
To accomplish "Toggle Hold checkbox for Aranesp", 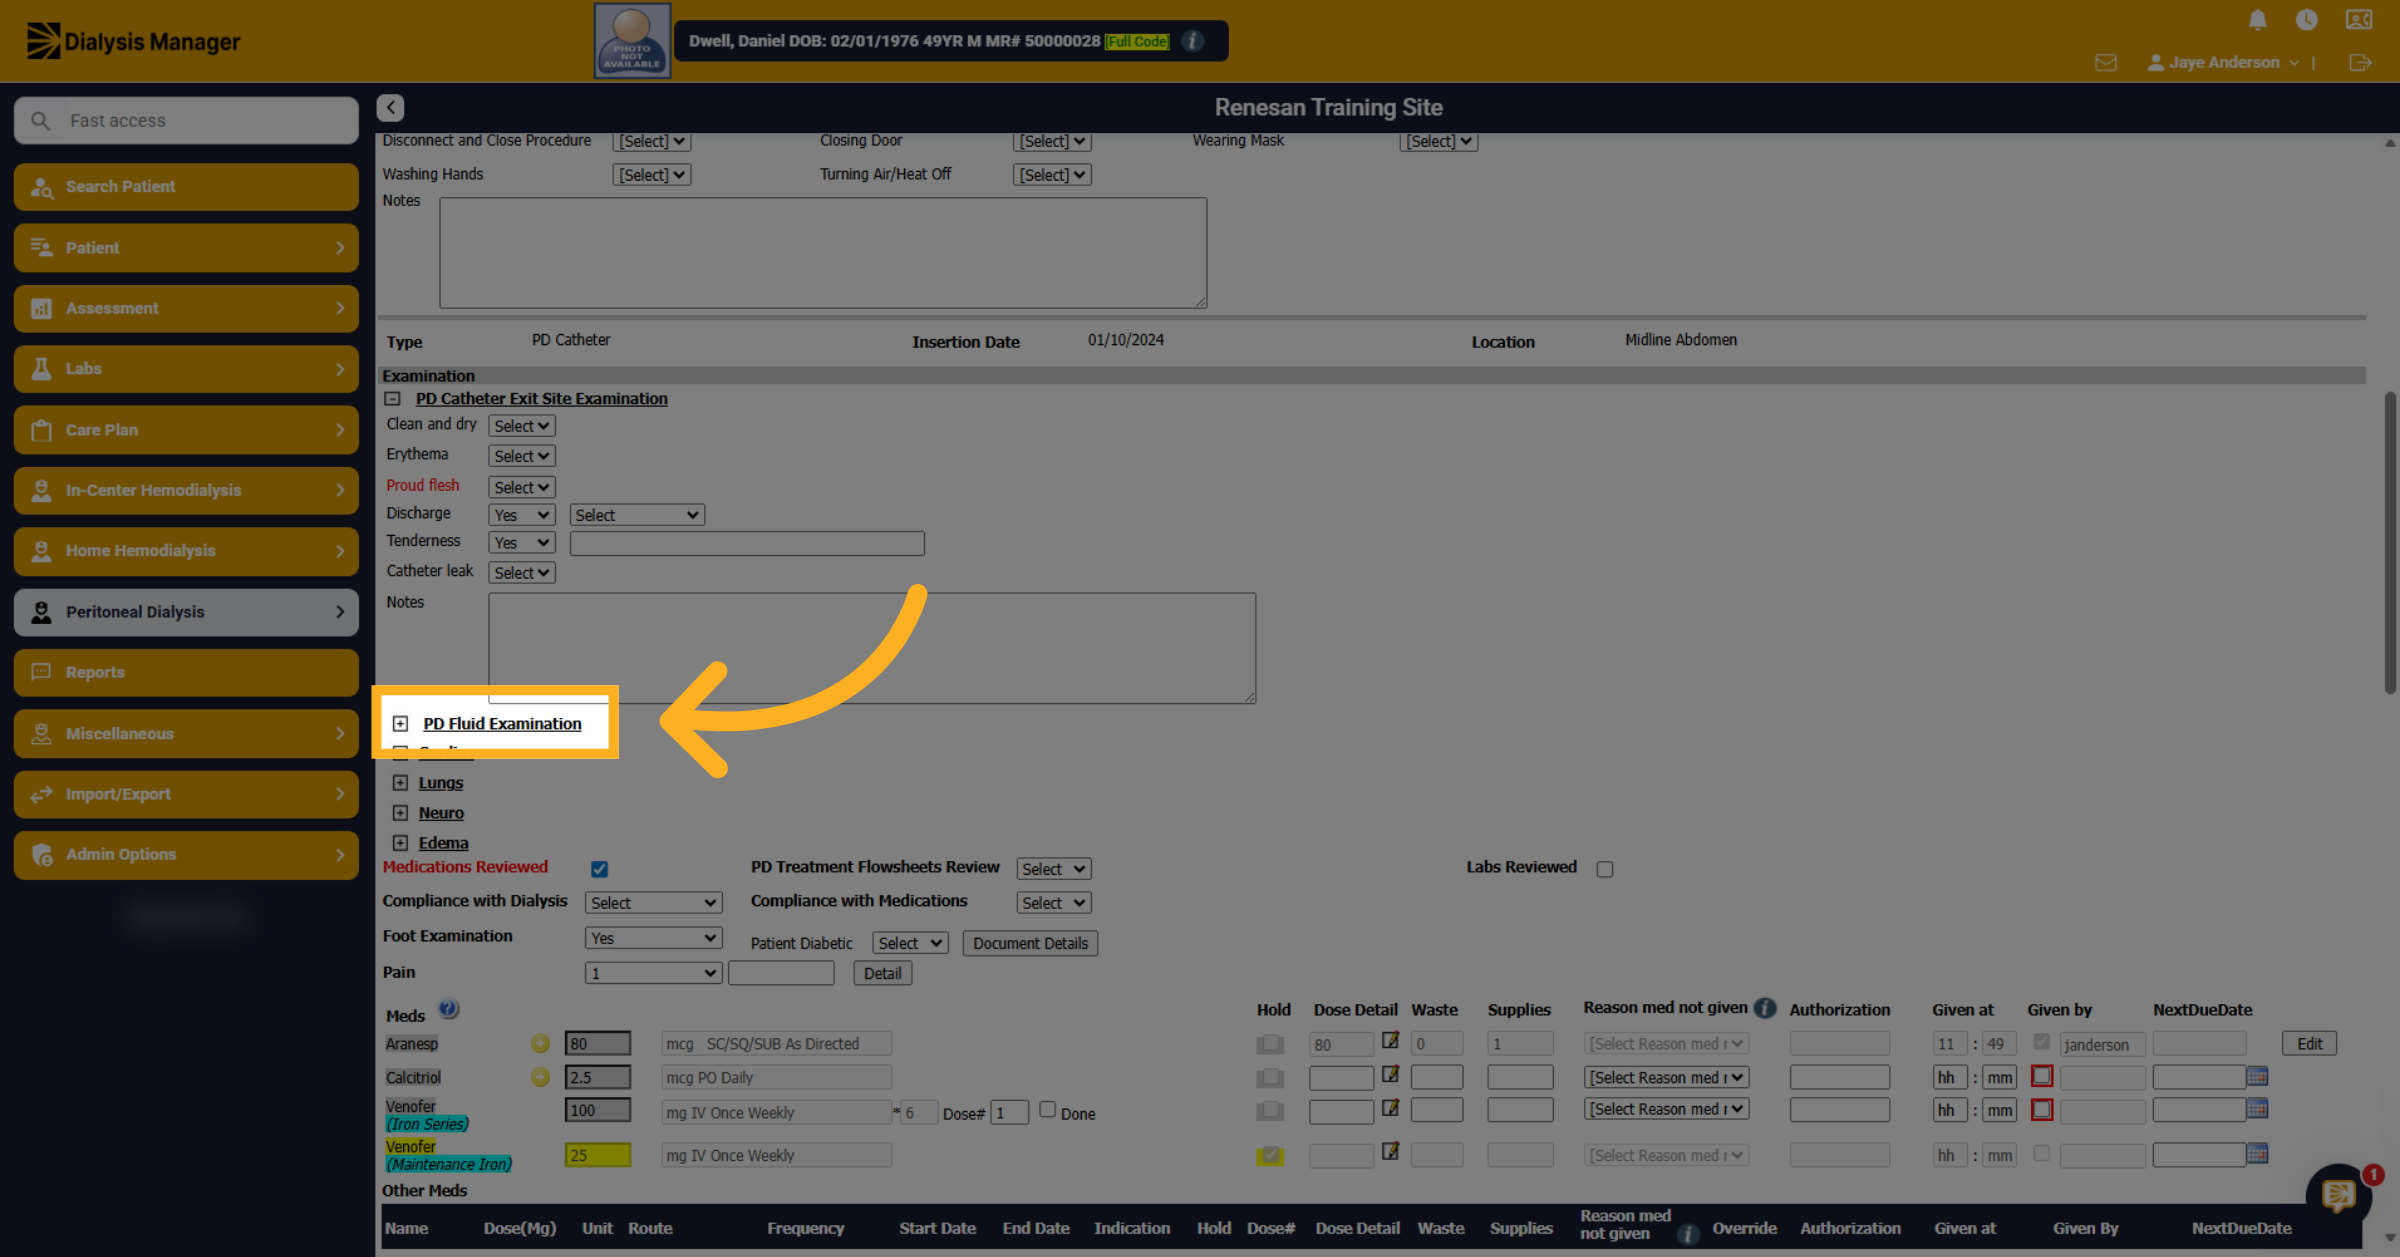I will [x=1270, y=1044].
